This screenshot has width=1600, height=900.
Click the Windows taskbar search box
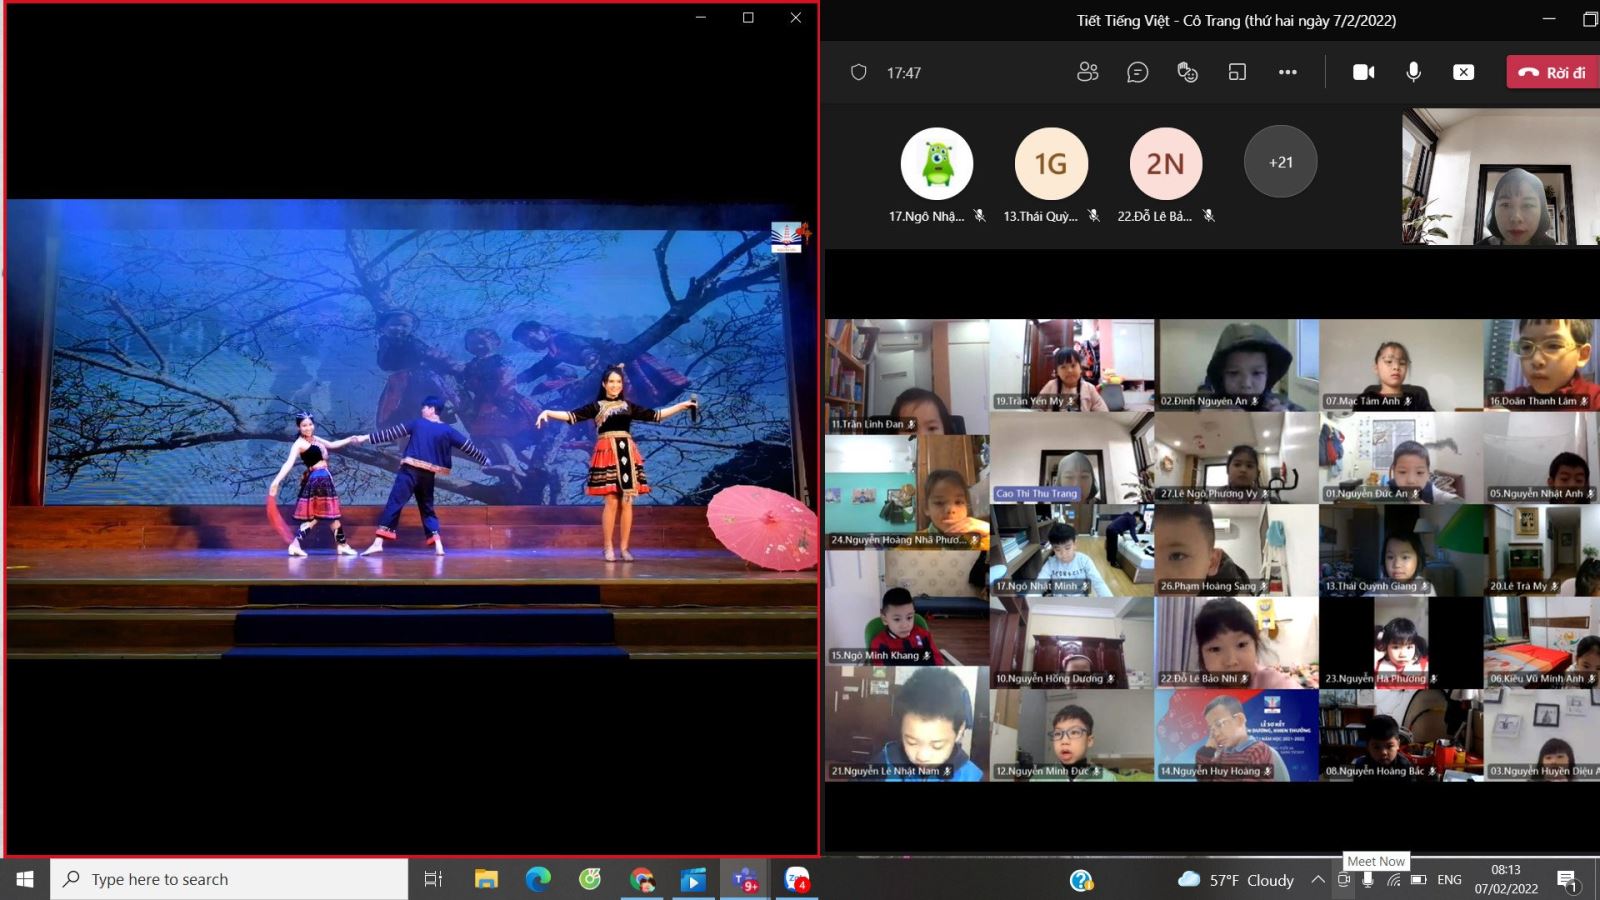[230, 879]
